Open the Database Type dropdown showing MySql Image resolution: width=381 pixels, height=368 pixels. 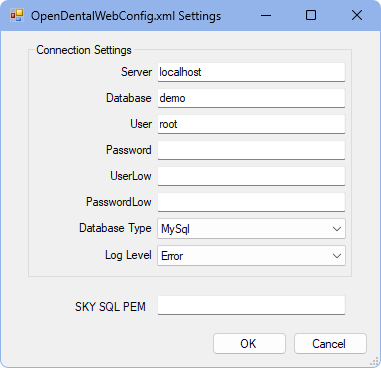(x=251, y=229)
